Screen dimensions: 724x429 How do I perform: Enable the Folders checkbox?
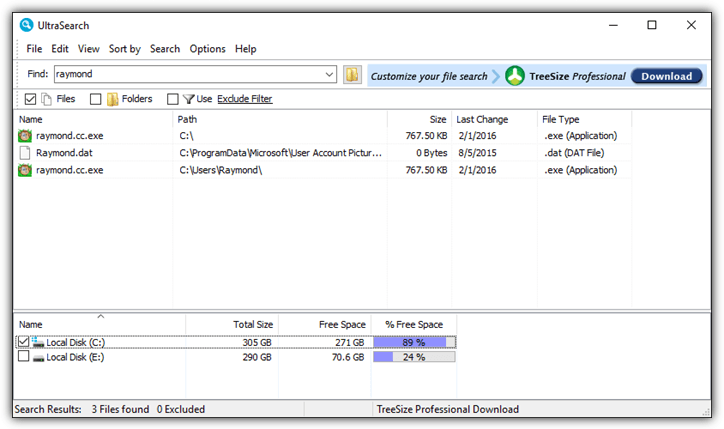click(96, 99)
